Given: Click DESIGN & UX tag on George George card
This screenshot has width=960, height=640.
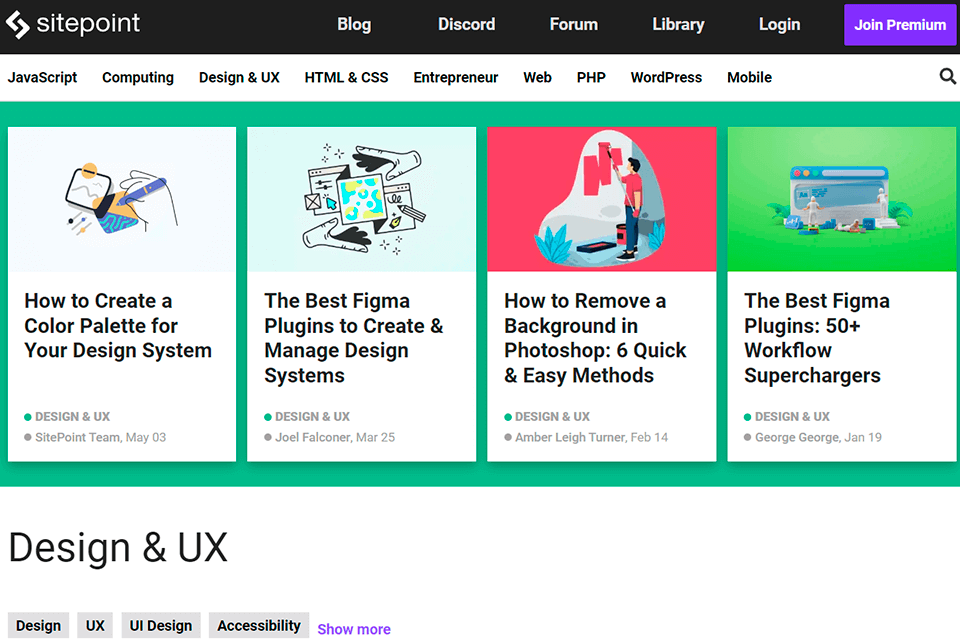Looking at the screenshot, I should point(792,417).
